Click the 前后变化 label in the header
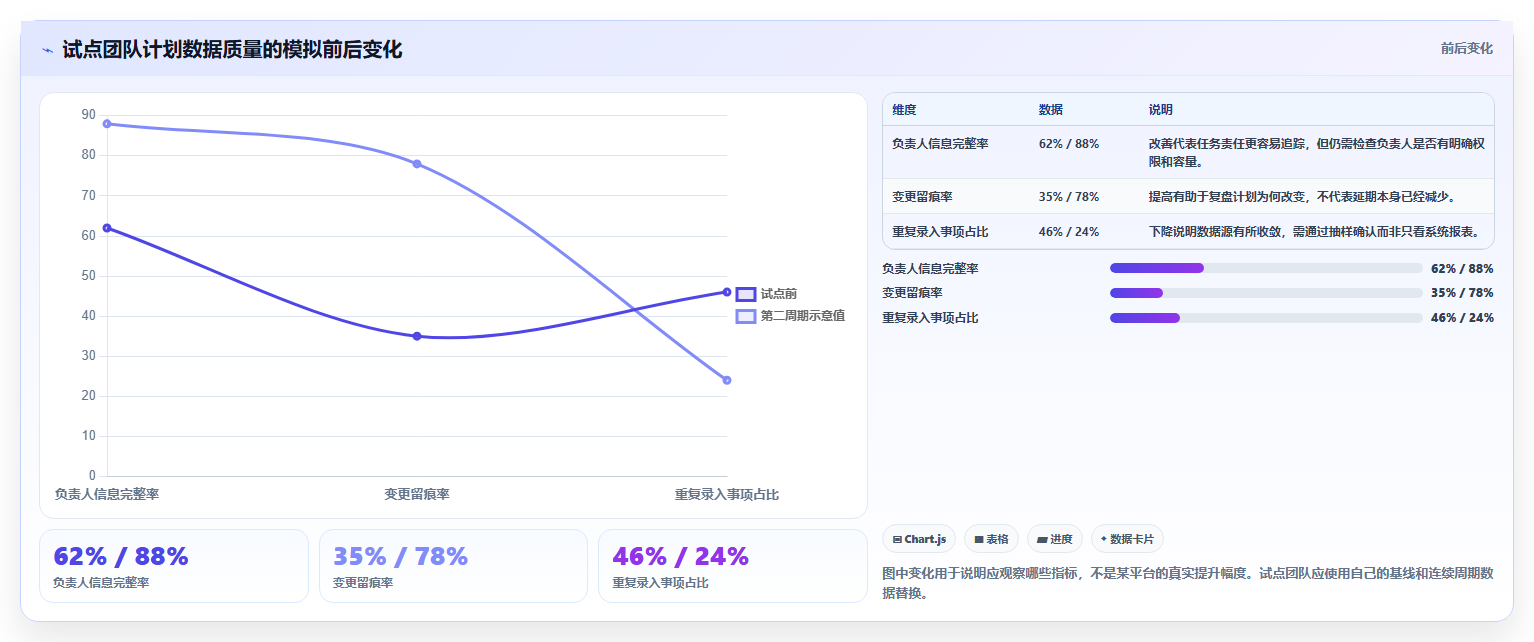 (x=1467, y=48)
